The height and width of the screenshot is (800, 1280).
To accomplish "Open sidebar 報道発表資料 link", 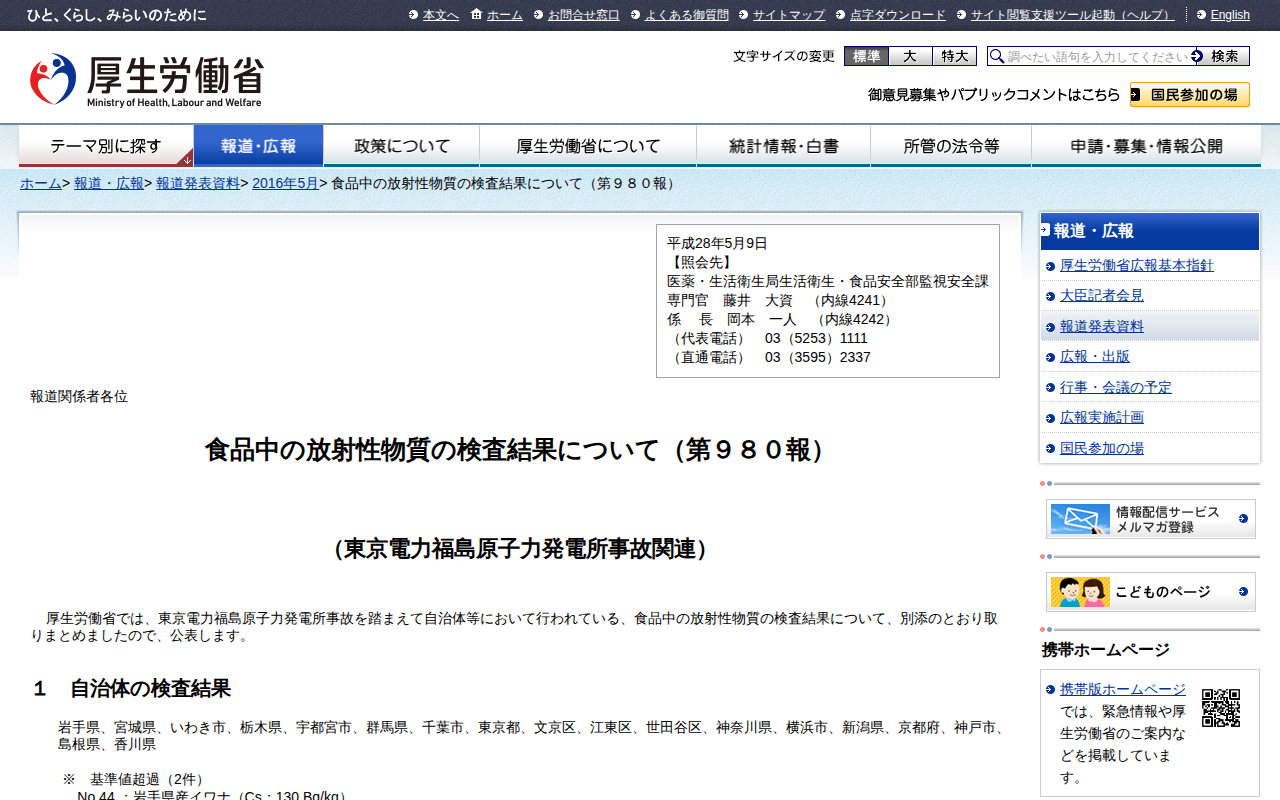I will [x=1102, y=326].
